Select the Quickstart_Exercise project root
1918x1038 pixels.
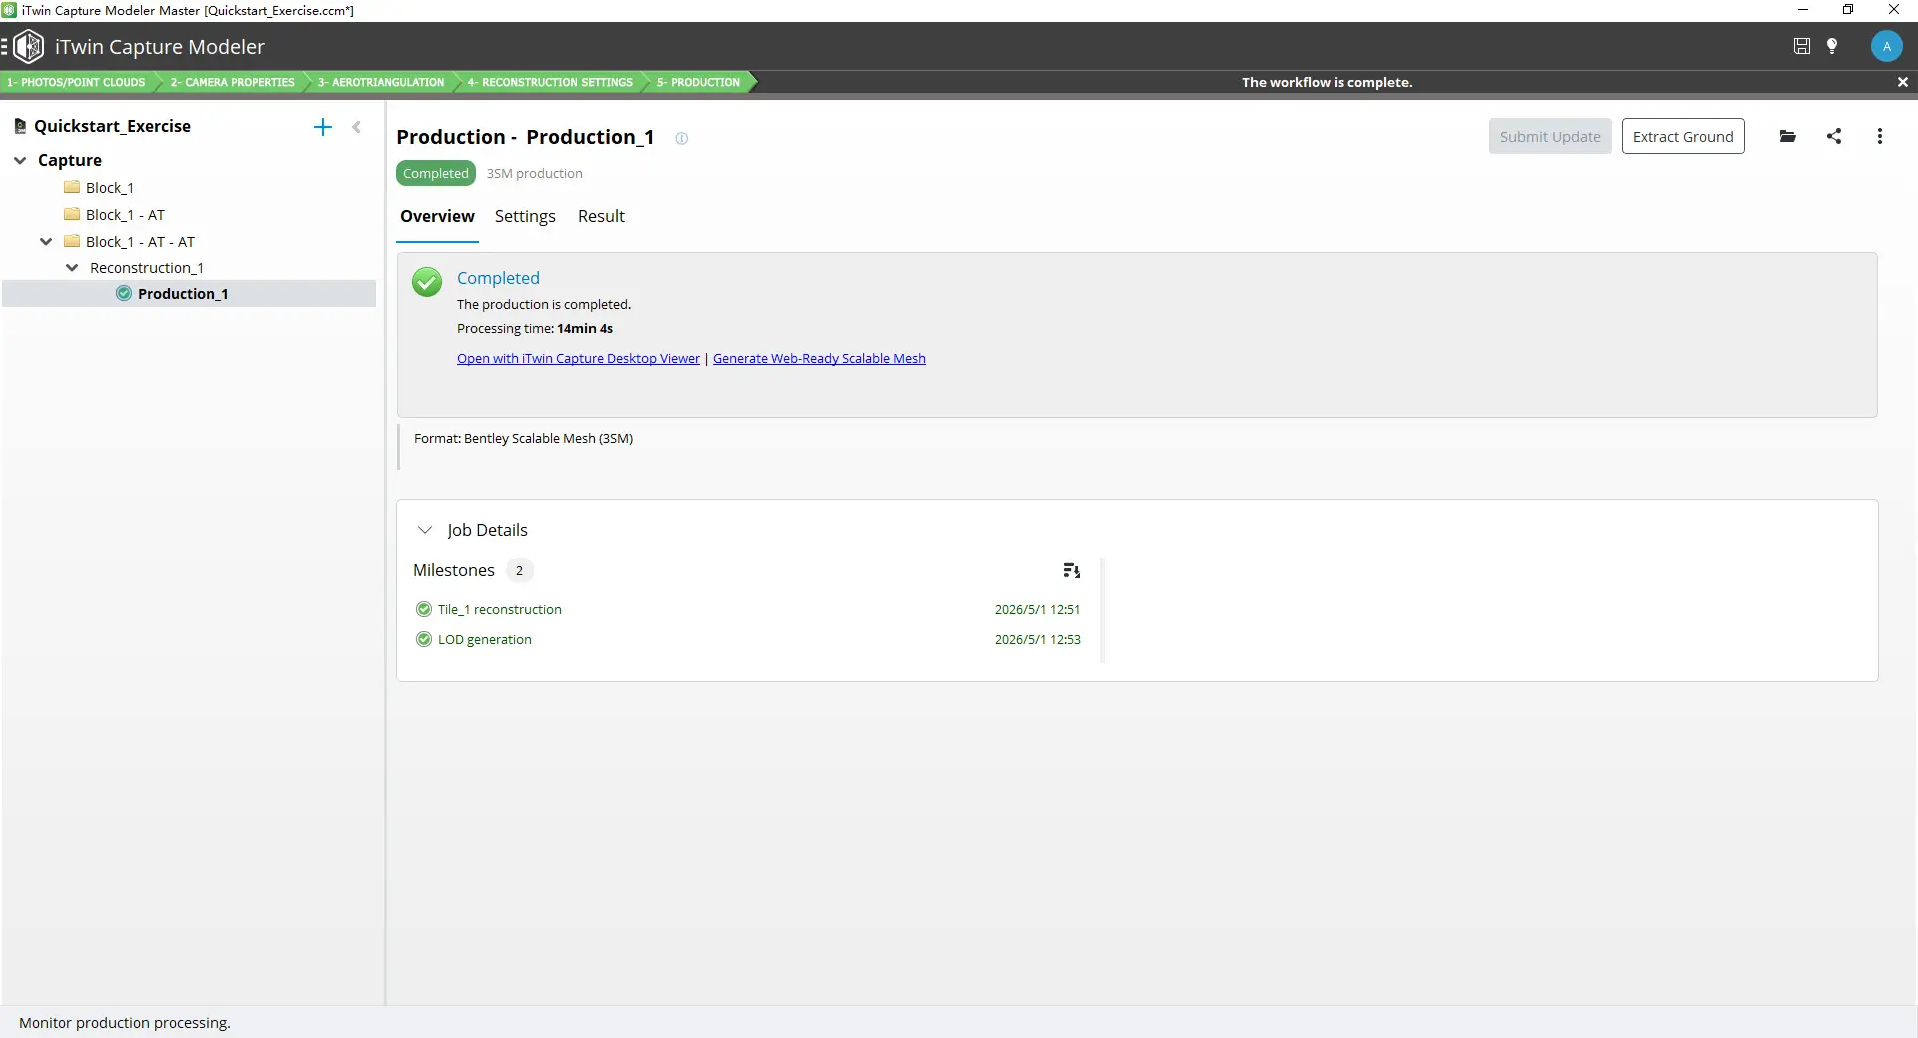tap(112, 126)
